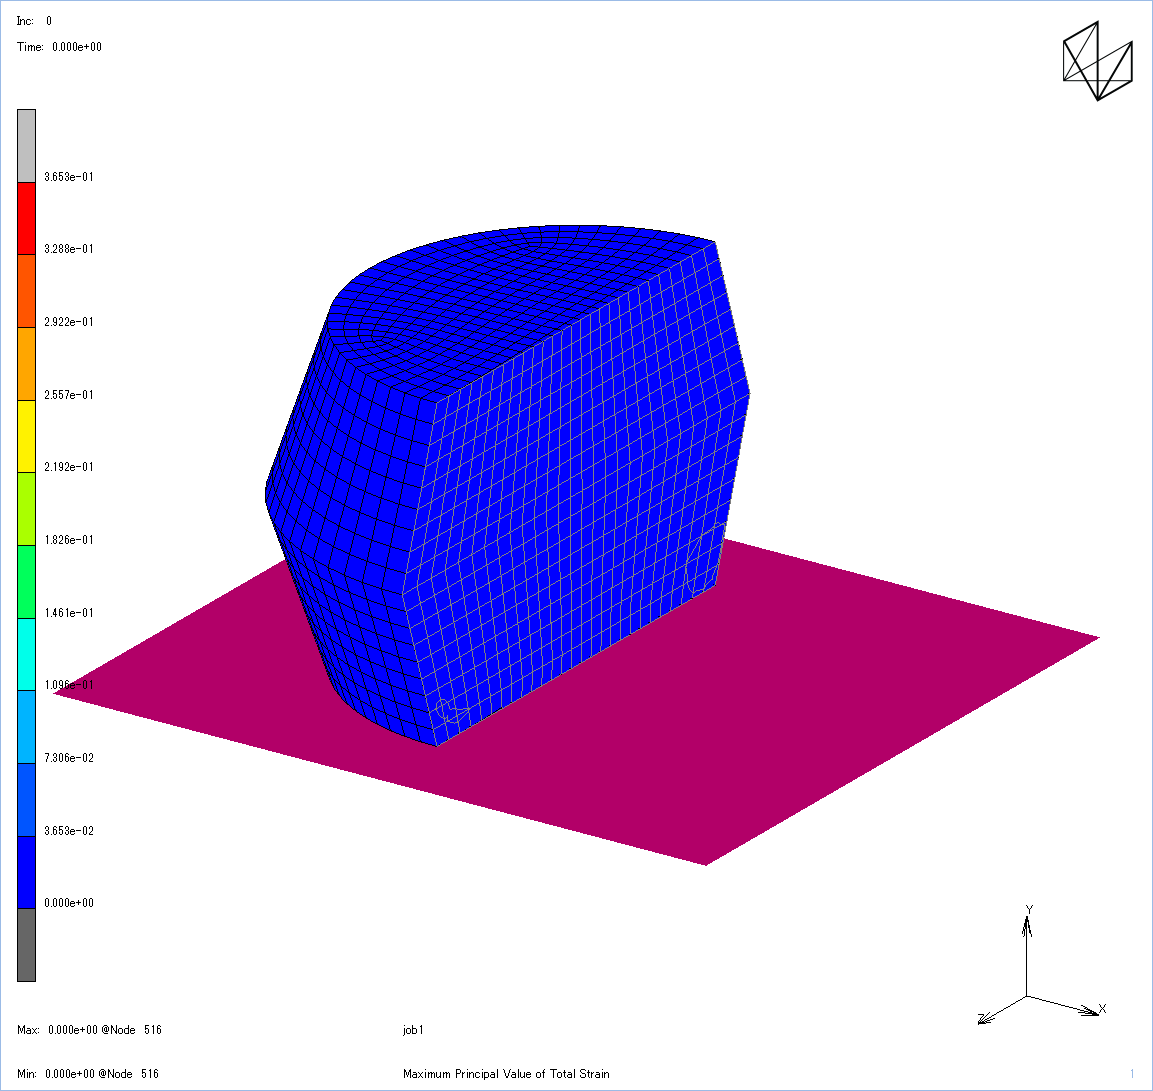
Task: Click Maximum Principal Value of Total Strain label
Action: [x=506, y=1074]
